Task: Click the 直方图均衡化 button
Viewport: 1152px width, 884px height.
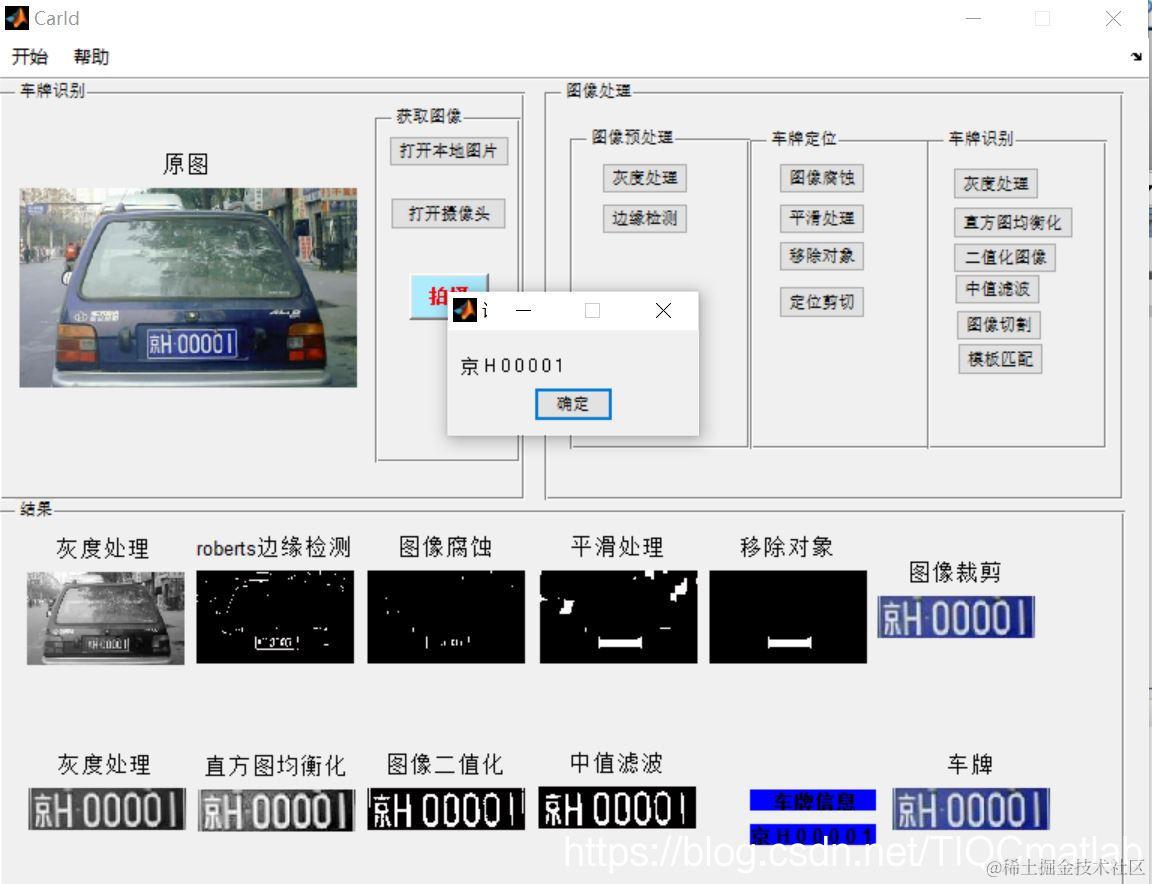Action: 1012,223
